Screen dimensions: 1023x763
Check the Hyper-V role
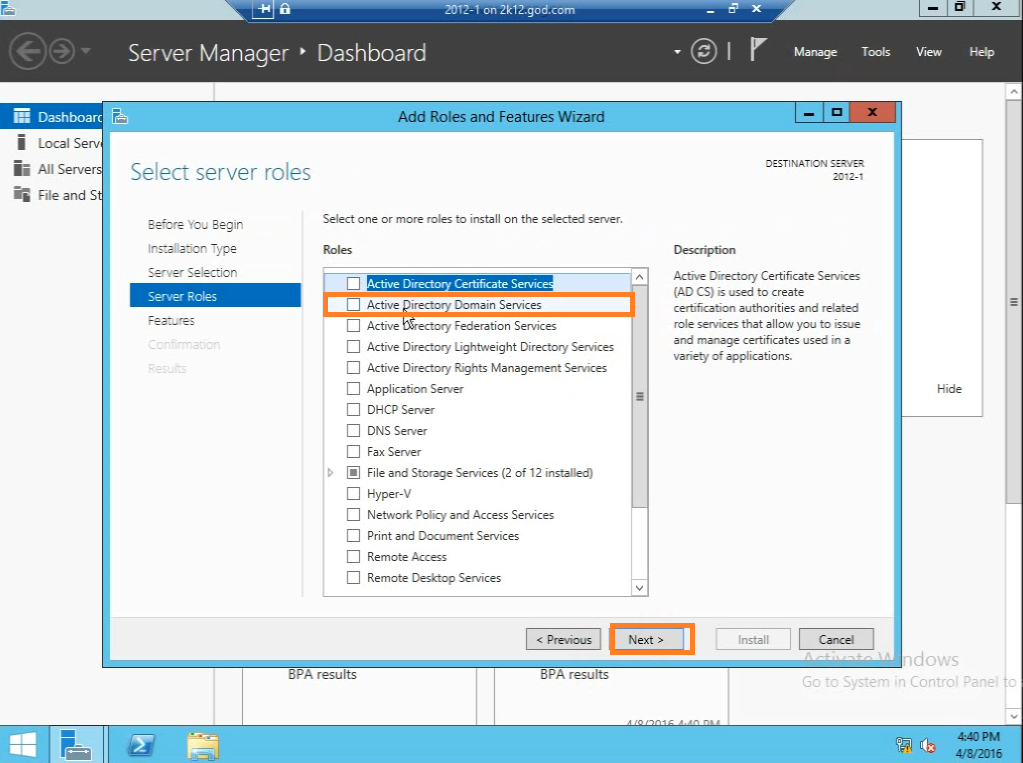tap(354, 494)
